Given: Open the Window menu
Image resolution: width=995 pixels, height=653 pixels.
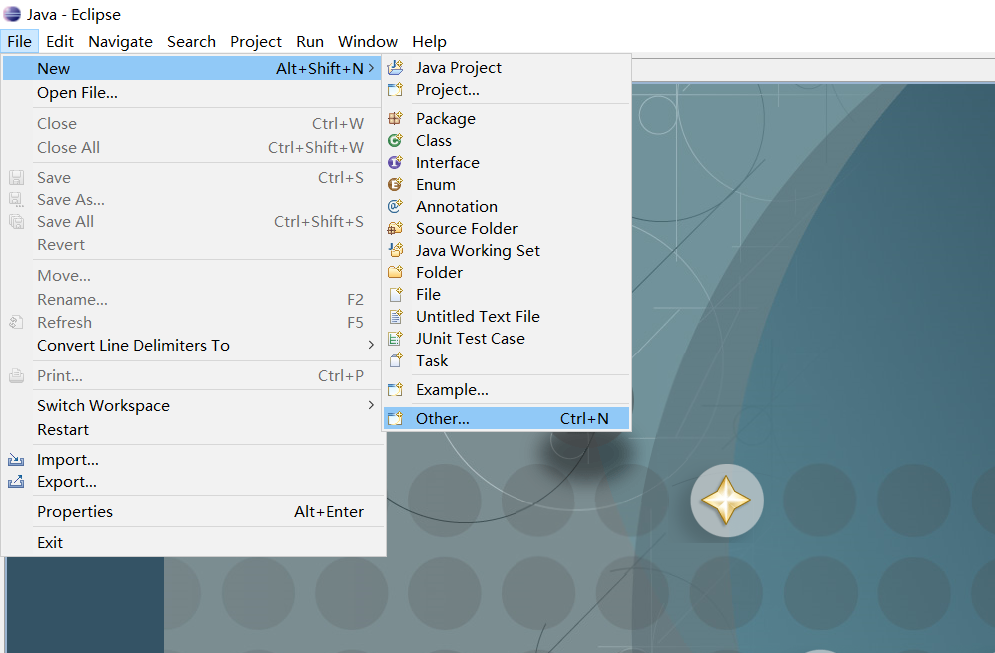Looking at the screenshot, I should tap(367, 41).
